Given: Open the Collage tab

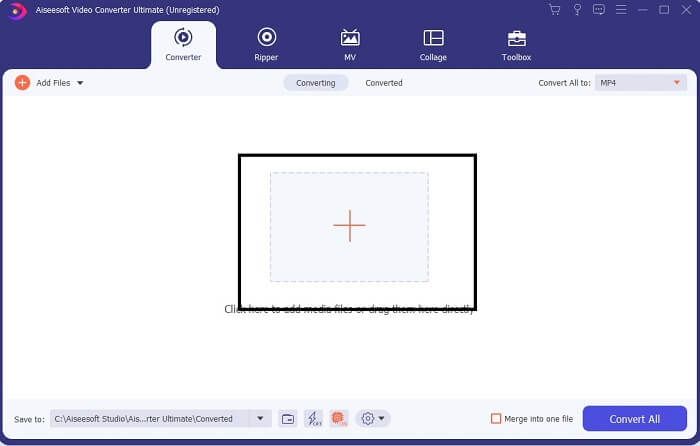Looking at the screenshot, I should [x=433, y=44].
